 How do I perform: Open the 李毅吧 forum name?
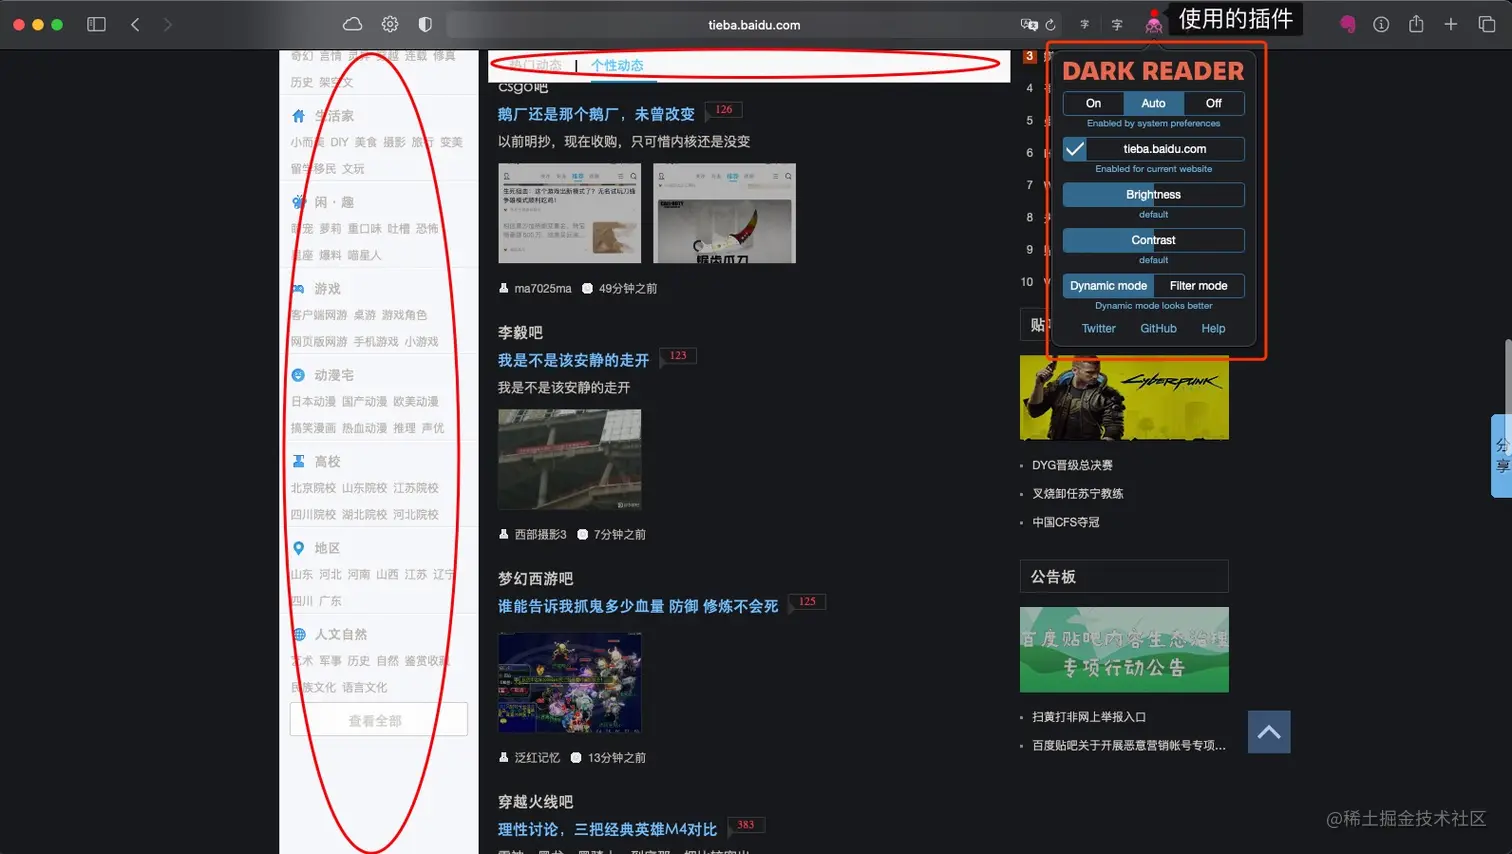pyautogui.click(x=520, y=332)
